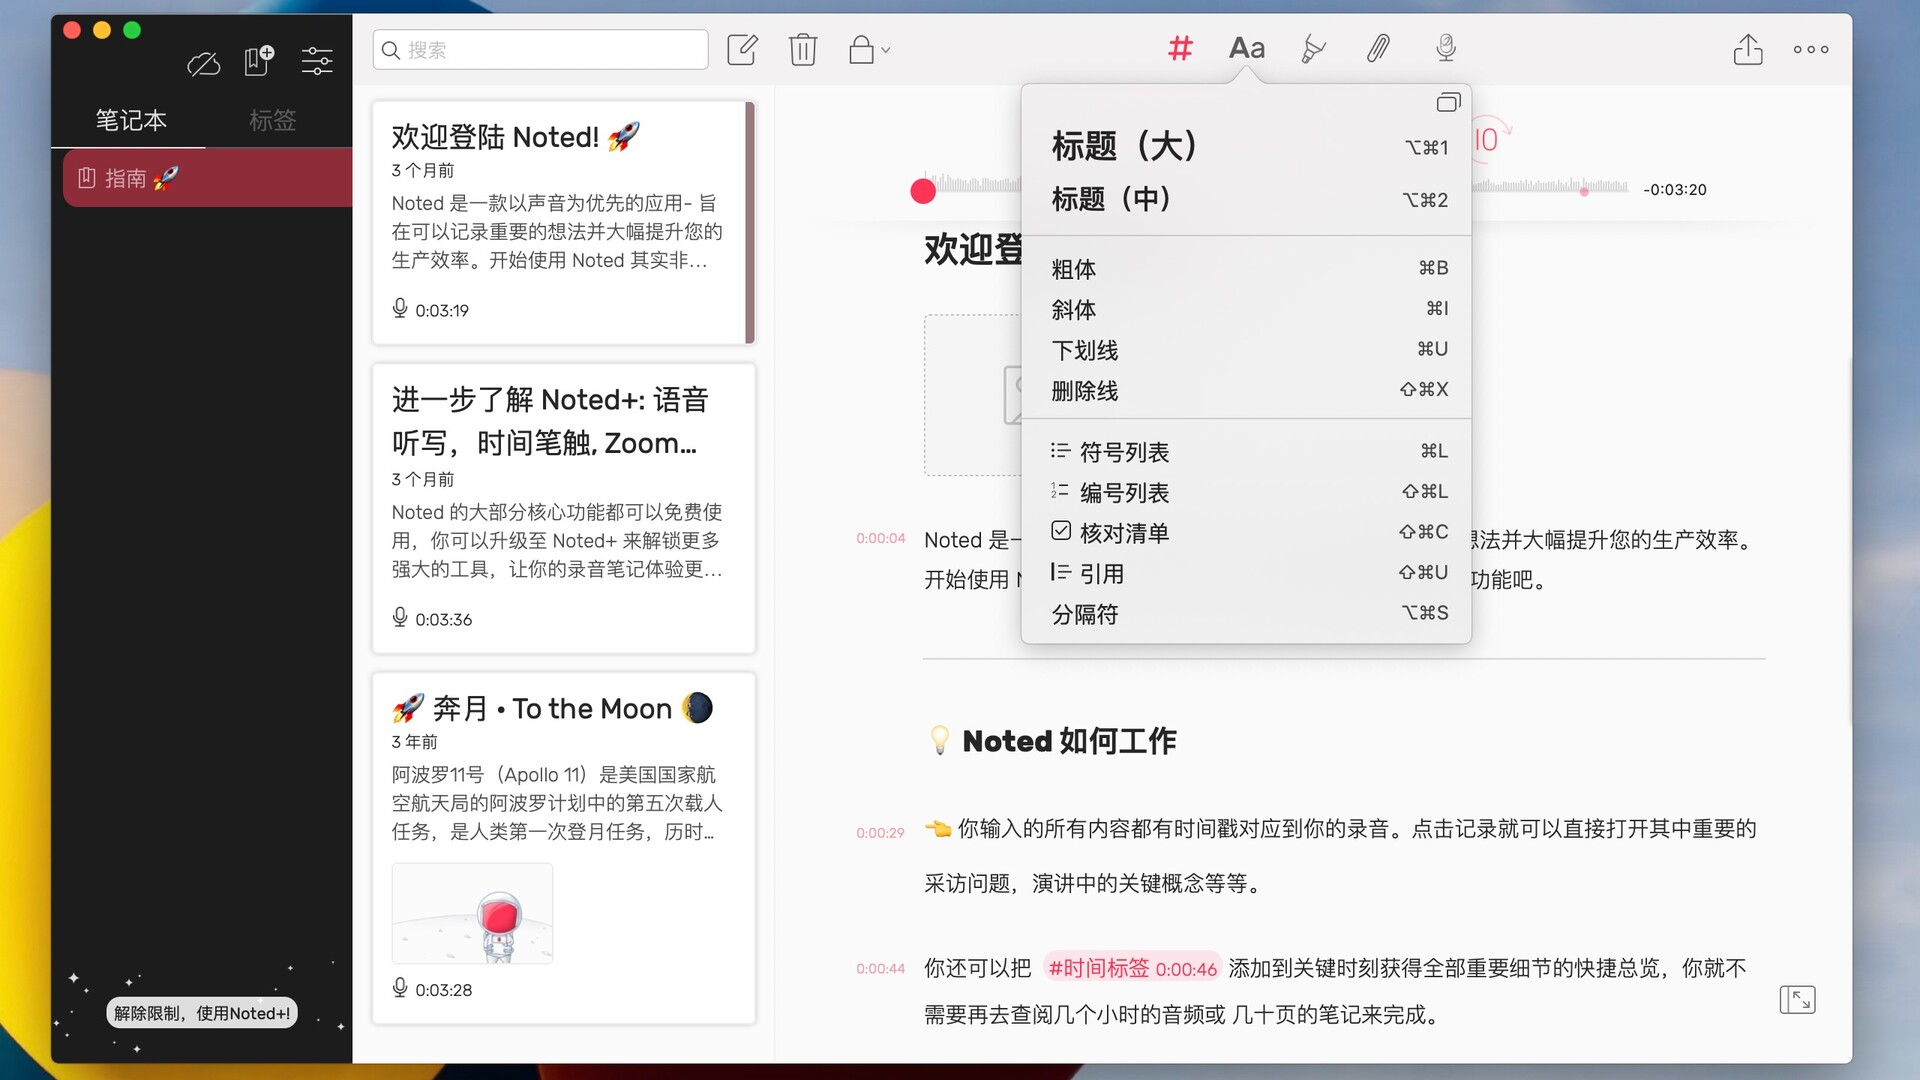Apply 斜体 italic formatting

1246,309
